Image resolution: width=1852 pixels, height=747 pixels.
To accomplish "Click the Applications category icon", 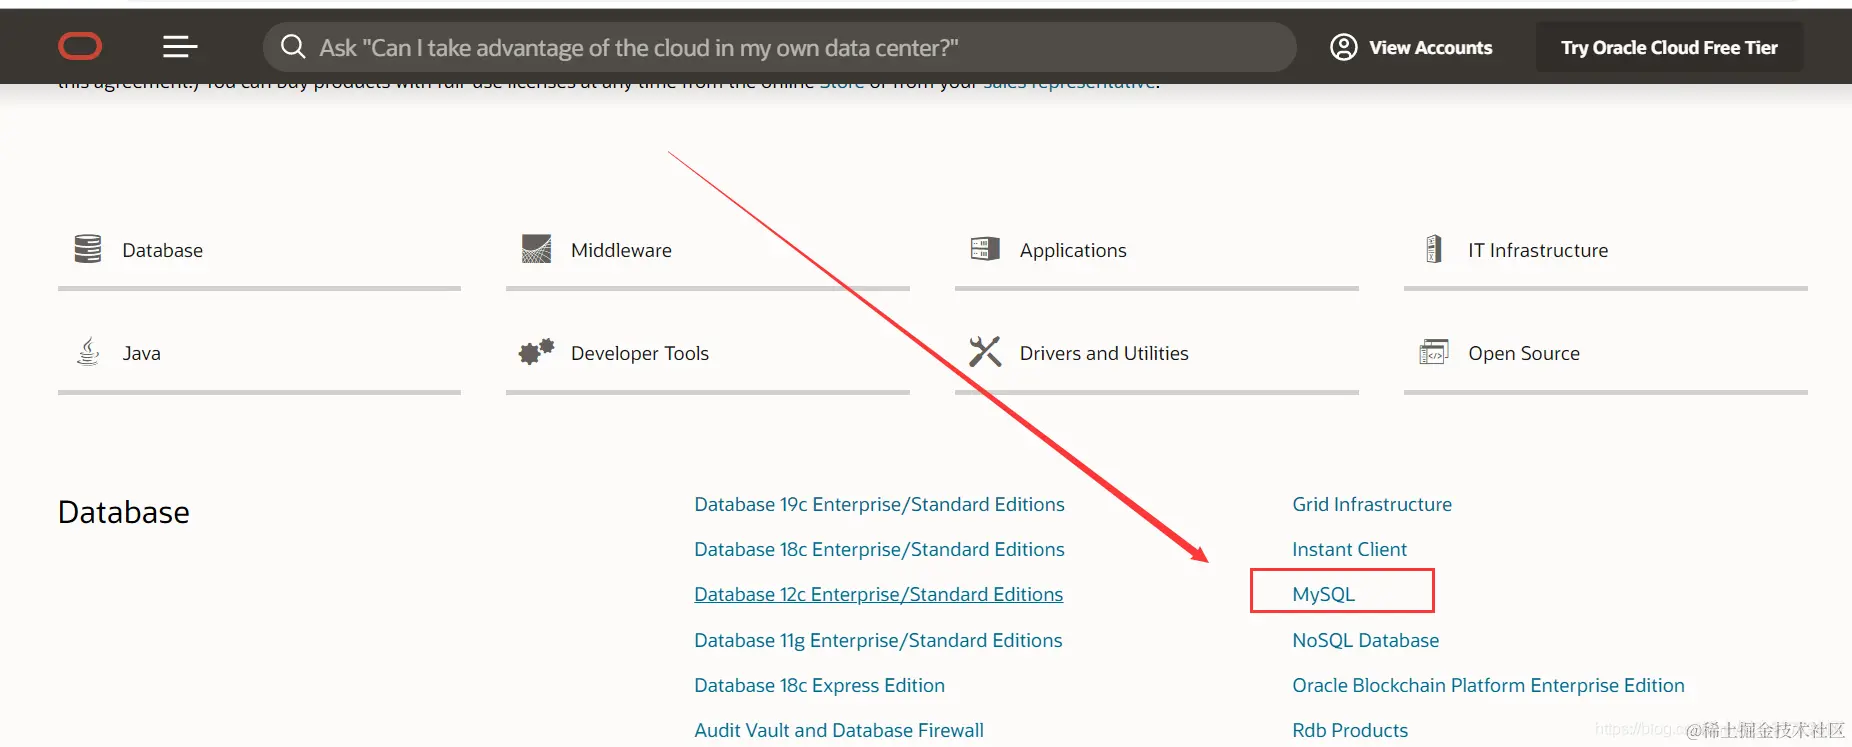I will [985, 249].
